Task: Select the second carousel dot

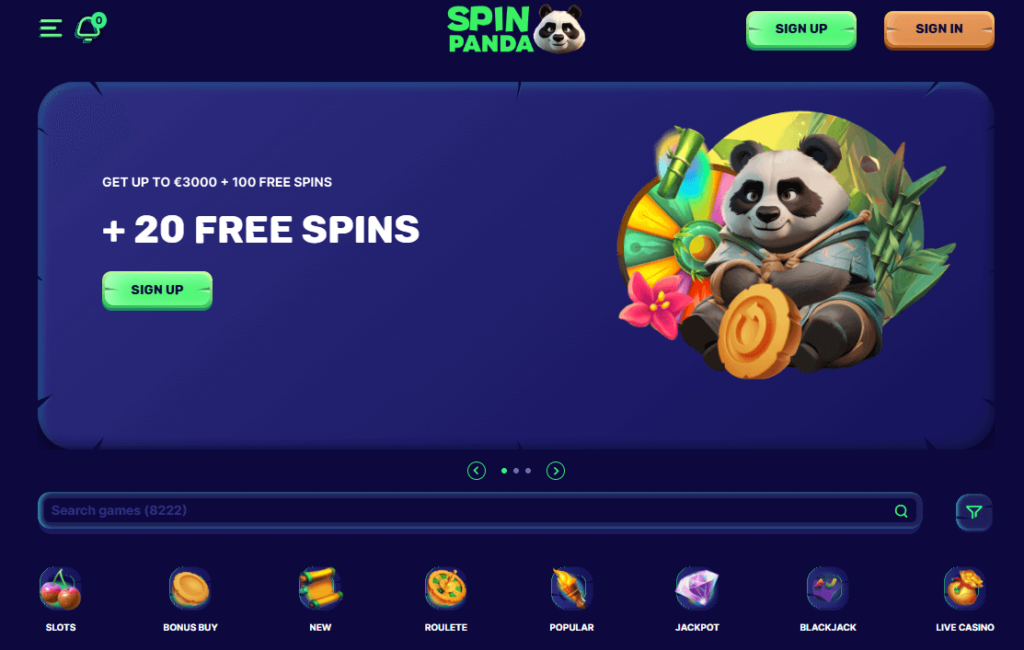Action: click(516, 470)
